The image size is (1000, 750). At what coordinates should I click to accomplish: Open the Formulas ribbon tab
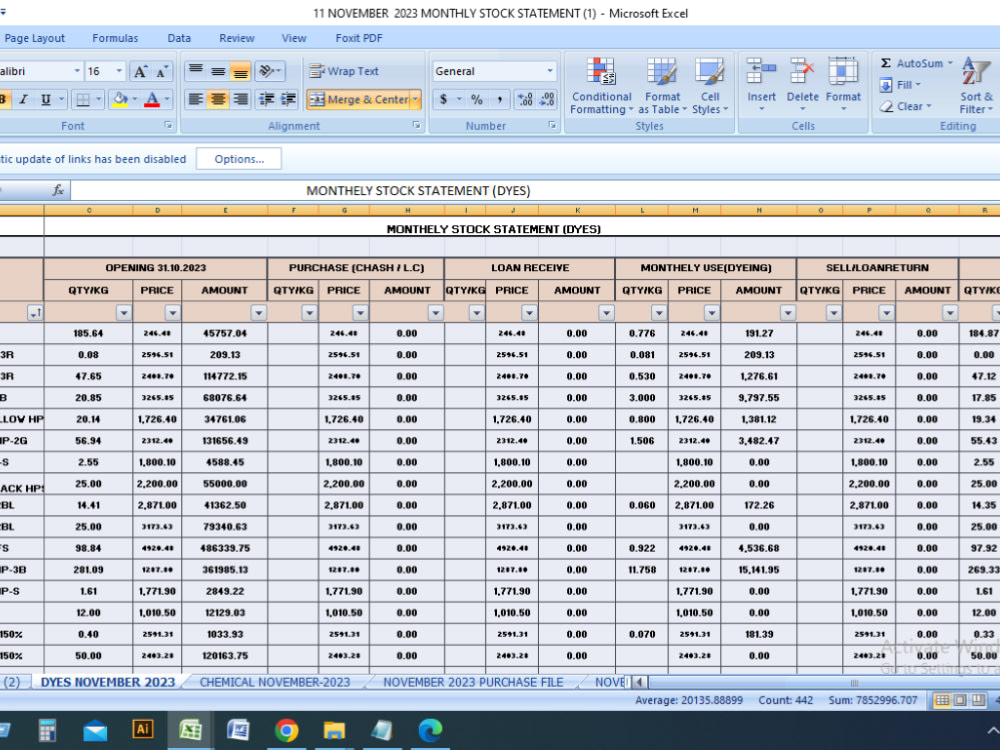tap(115, 38)
